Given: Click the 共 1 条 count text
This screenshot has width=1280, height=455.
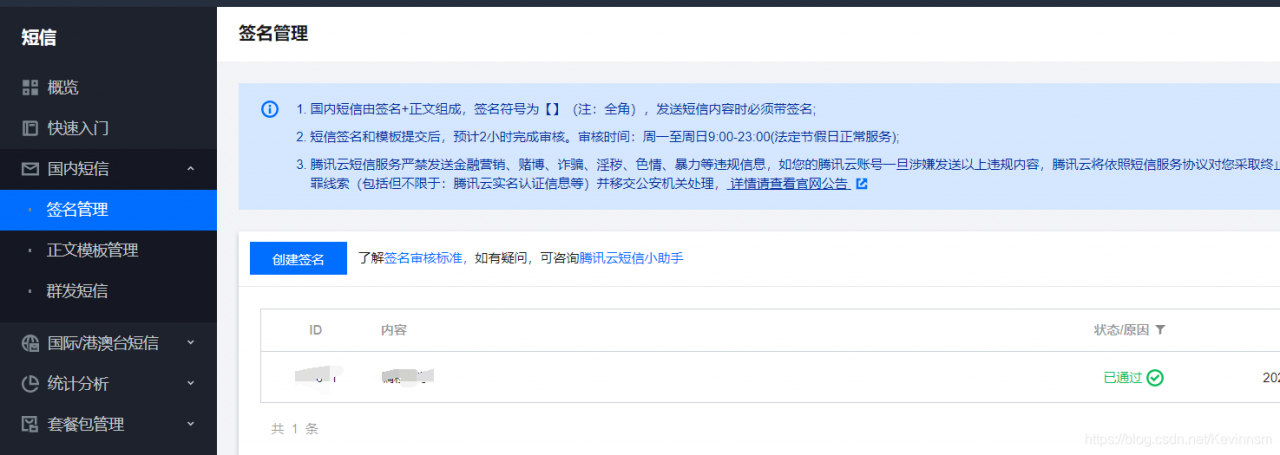Looking at the screenshot, I should 295,429.
